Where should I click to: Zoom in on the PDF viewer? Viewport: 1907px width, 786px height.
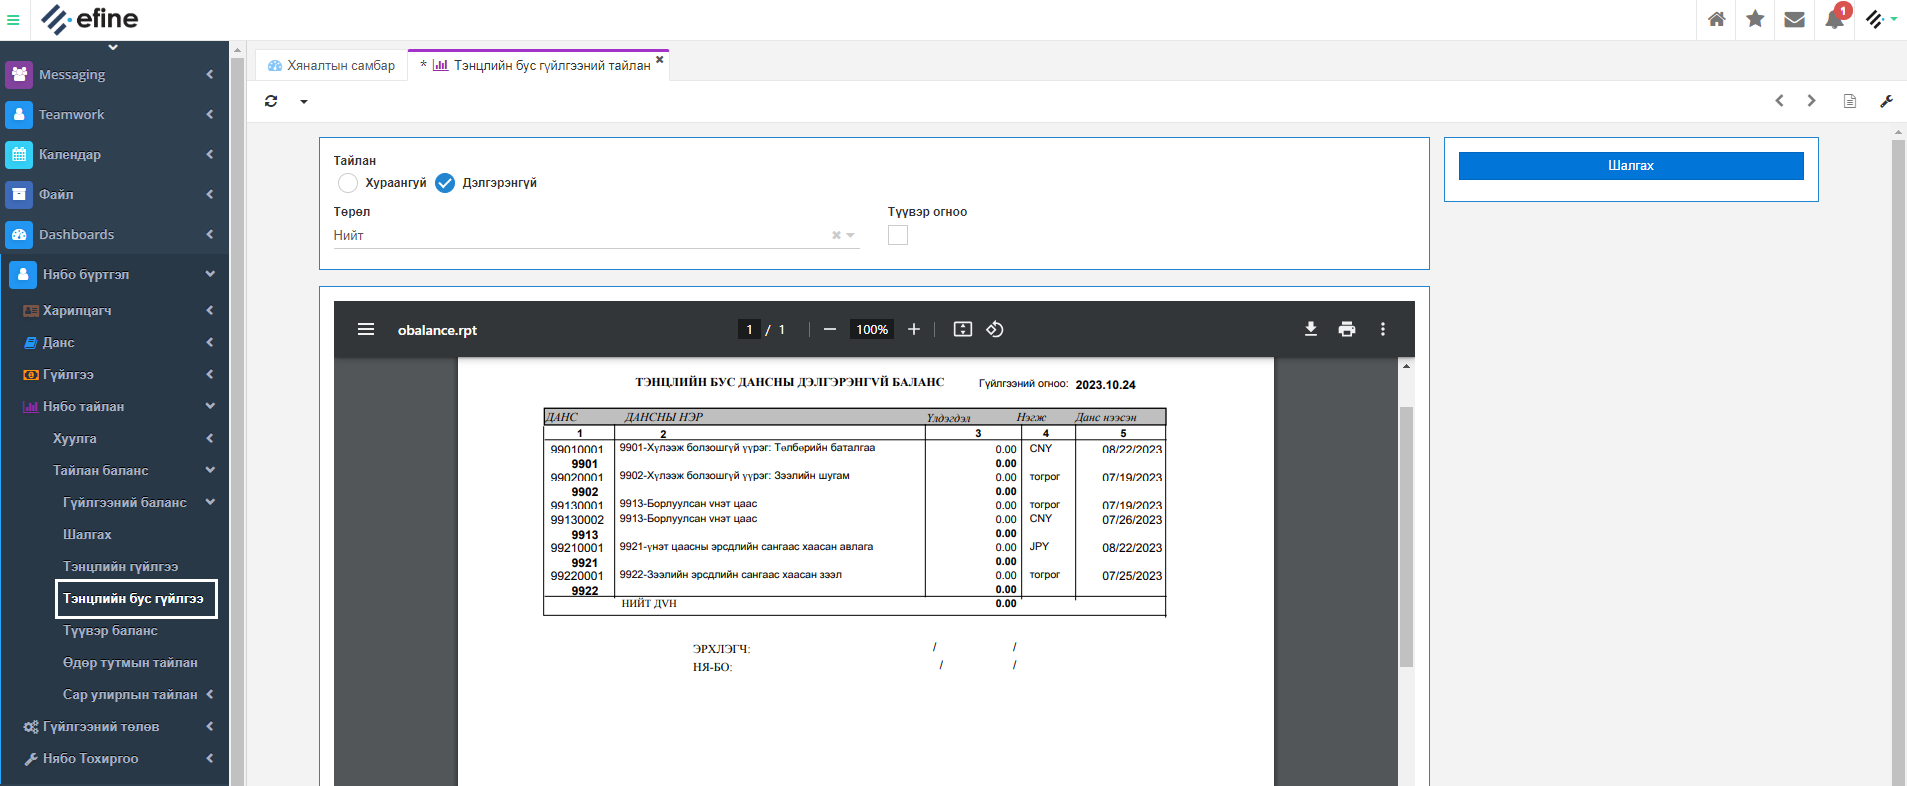click(x=913, y=329)
